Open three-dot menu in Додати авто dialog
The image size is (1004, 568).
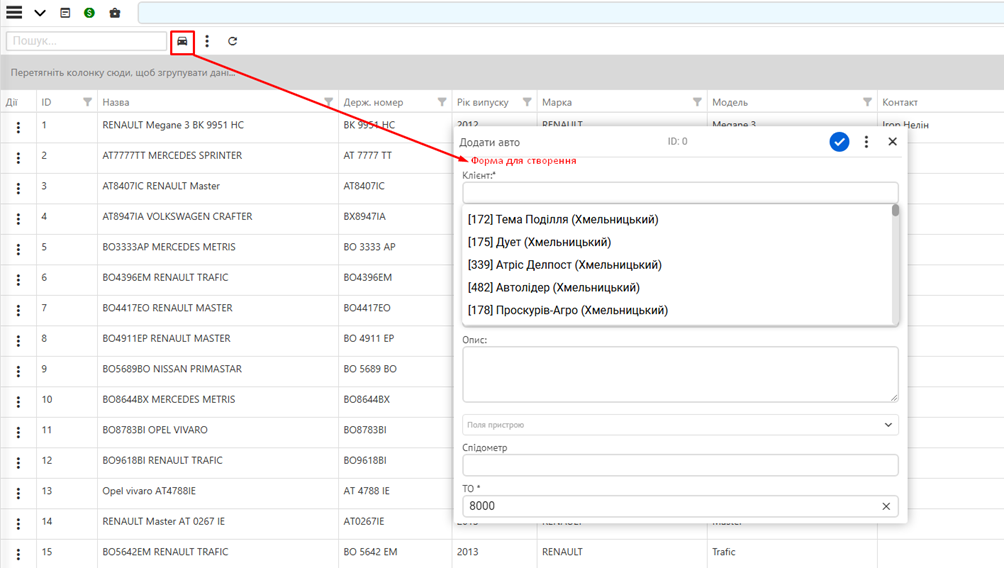[866, 142]
